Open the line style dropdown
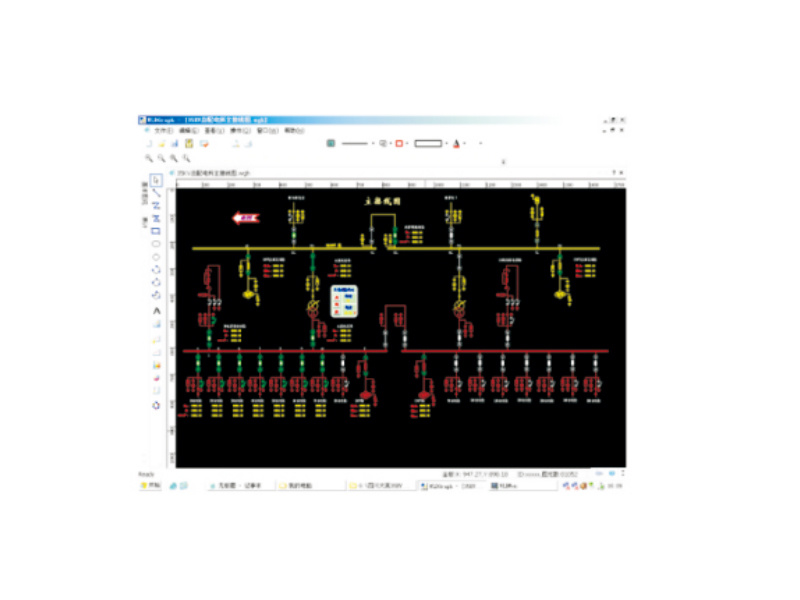The width and height of the screenshot is (800, 600). (x=373, y=143)
